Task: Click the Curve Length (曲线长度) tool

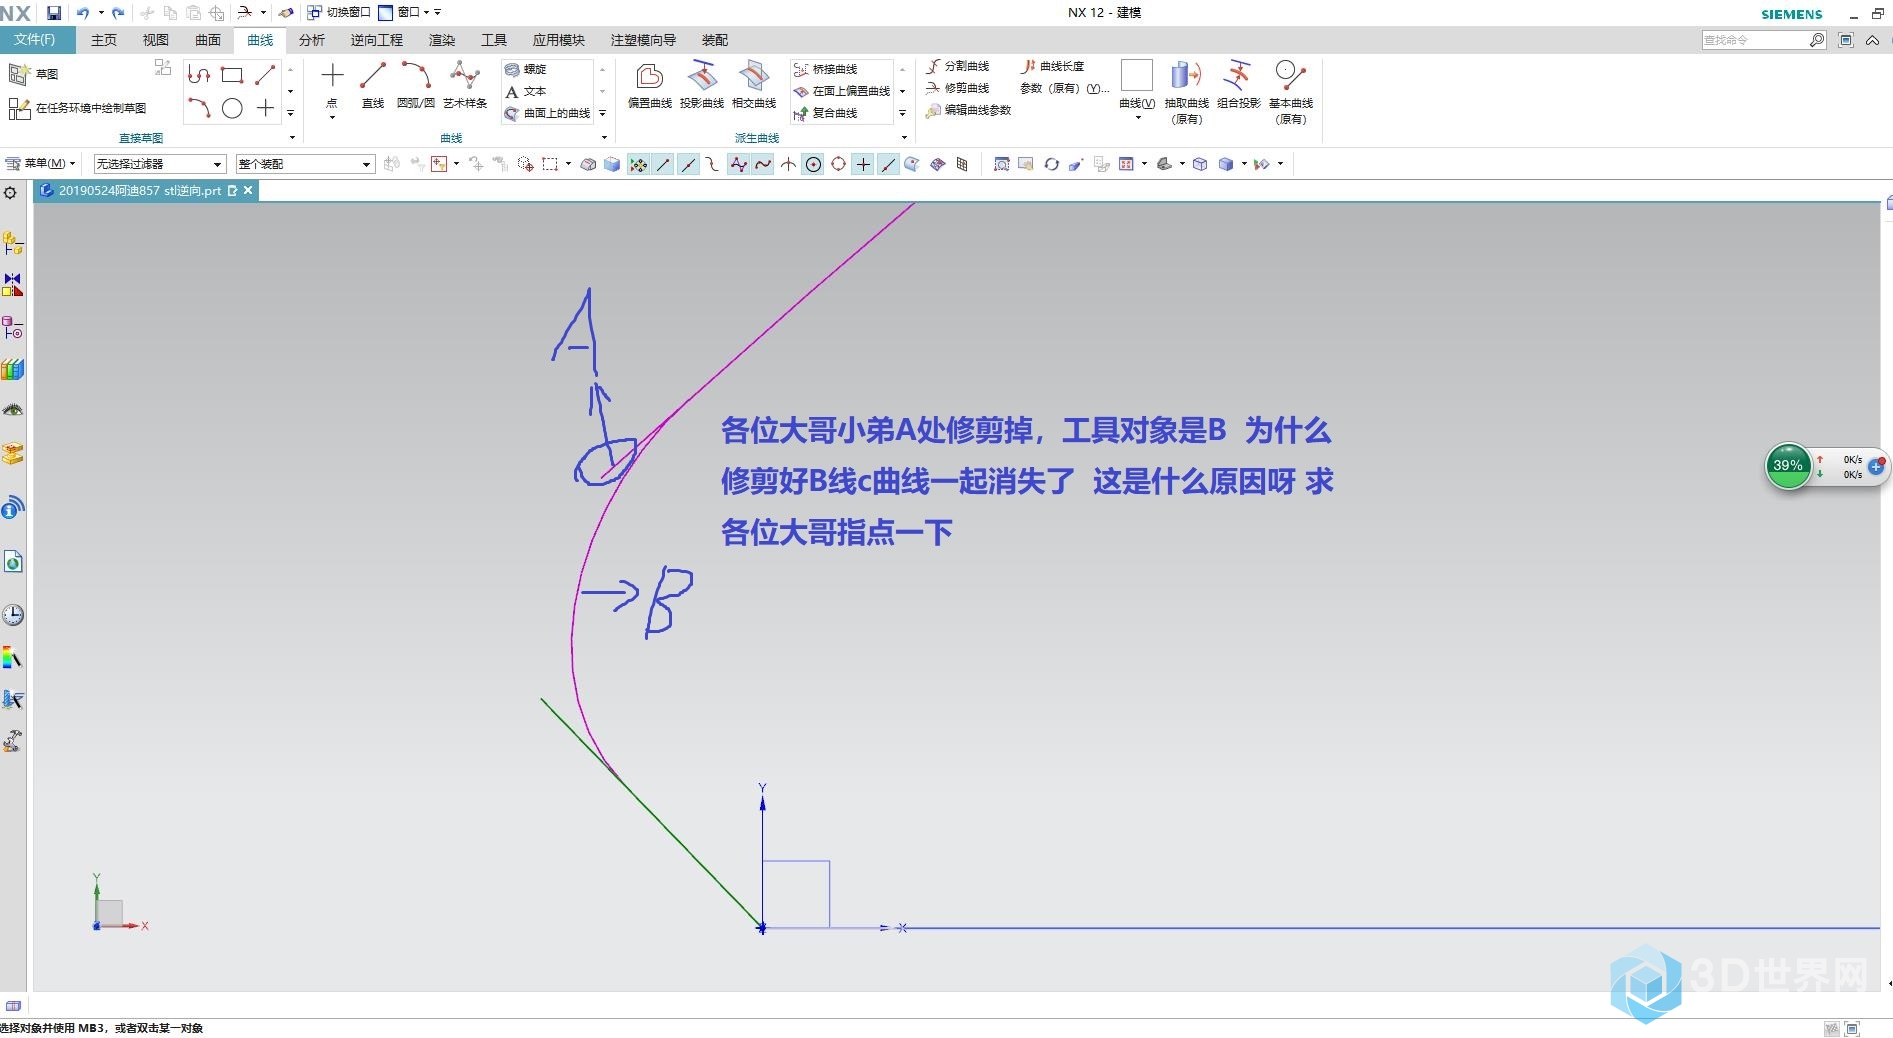Action: click(x=1053, y=66)
